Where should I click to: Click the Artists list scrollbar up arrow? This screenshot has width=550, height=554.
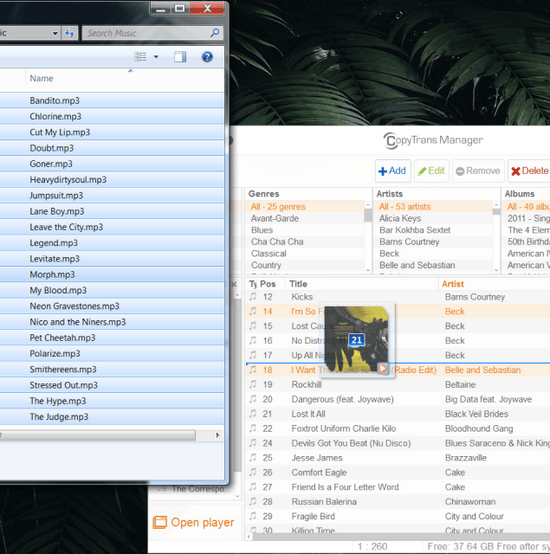[x=496, y=205]
